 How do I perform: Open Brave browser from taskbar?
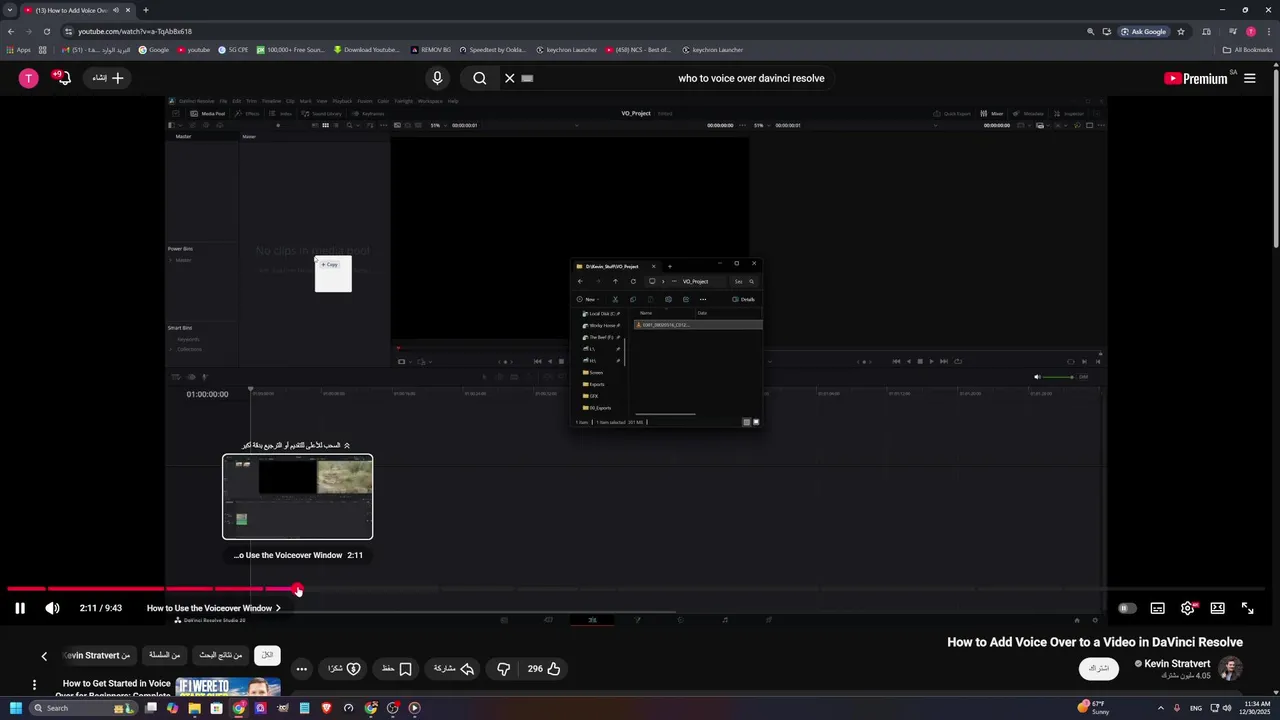click(326, 708)
